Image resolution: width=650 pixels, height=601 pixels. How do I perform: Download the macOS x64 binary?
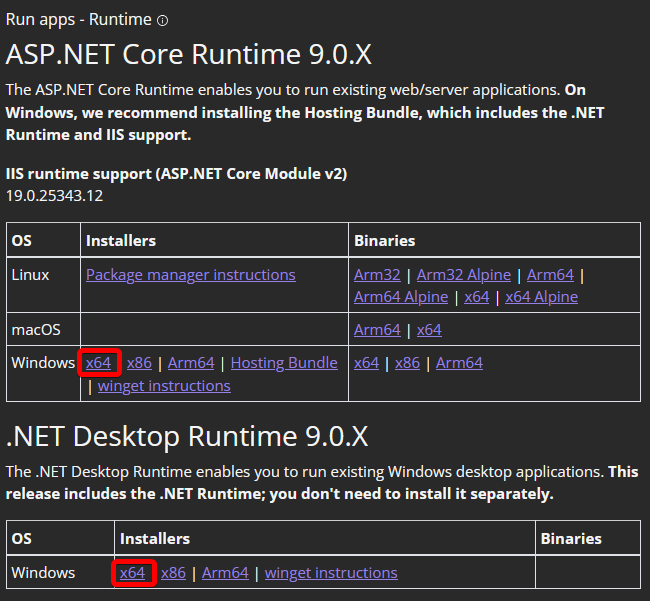click(429, 330)
